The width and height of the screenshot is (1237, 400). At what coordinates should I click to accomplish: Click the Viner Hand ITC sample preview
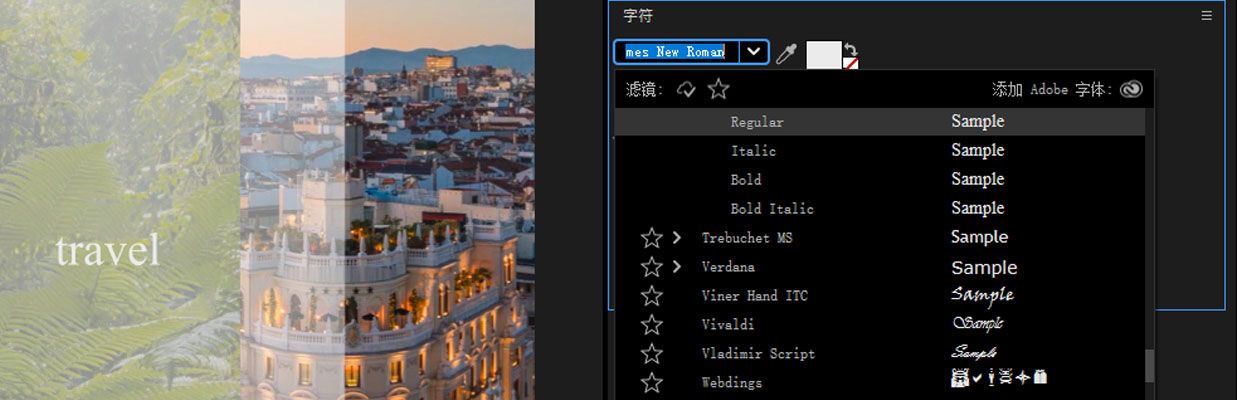tap(982, 295)
